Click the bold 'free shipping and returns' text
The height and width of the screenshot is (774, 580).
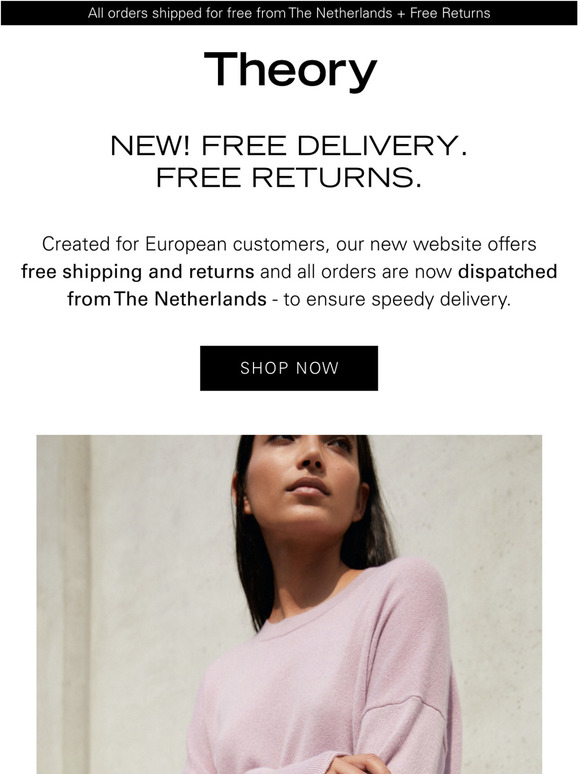pyautogui.click(x=138, y=272)
